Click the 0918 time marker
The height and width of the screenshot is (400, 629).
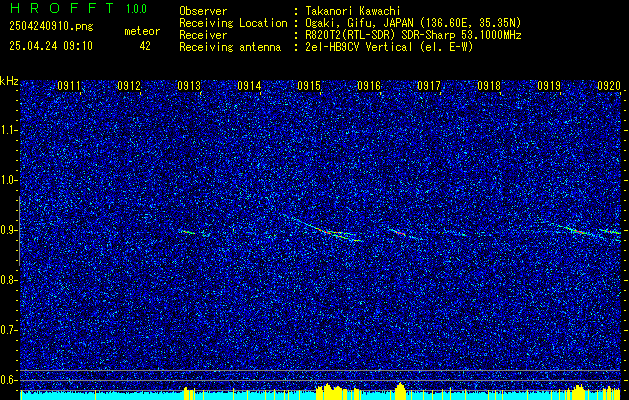(x=489, y=85)
